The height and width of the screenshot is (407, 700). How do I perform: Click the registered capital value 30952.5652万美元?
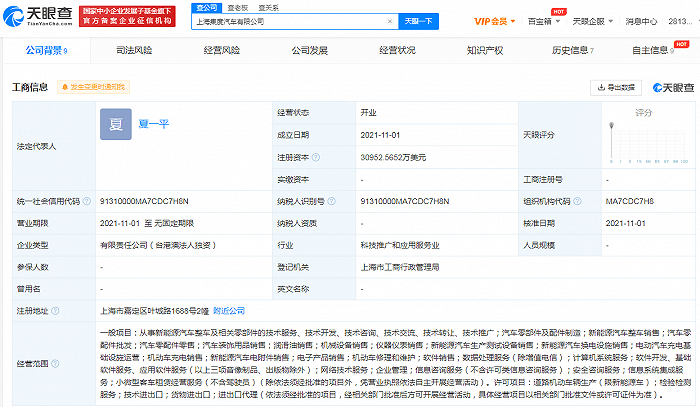click(x=393, y=157)
